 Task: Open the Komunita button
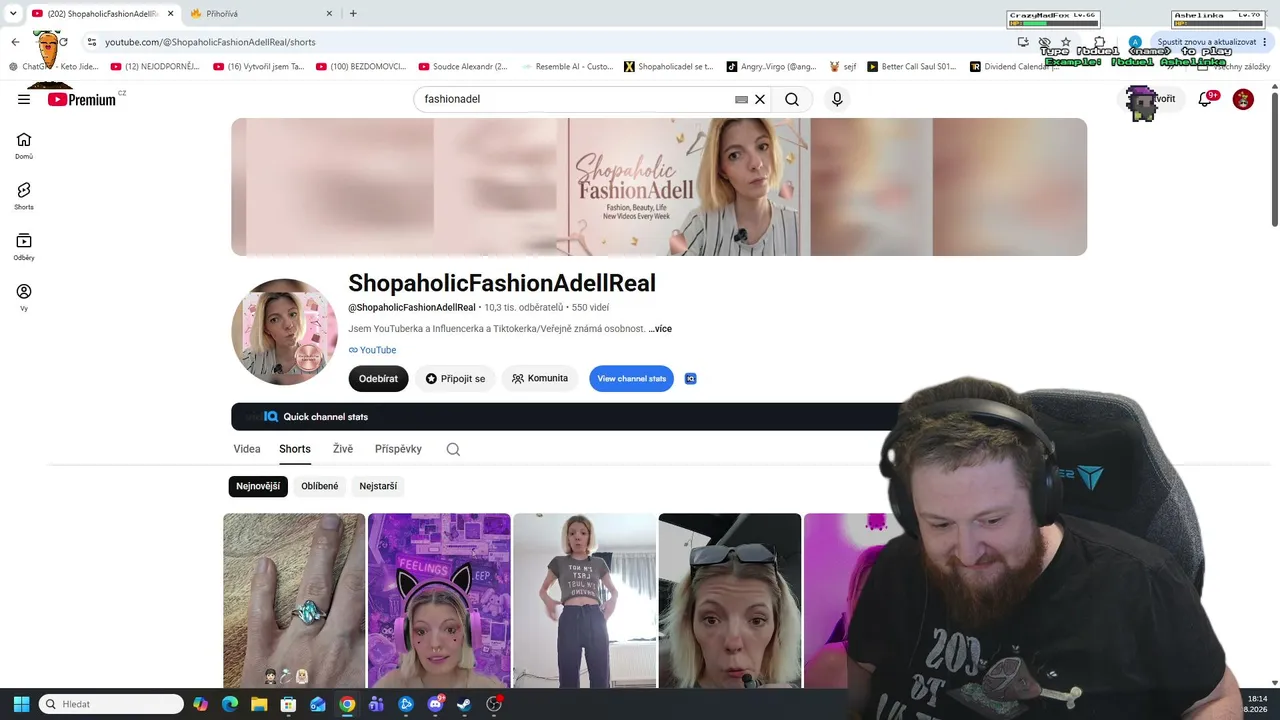(x=540, y=379)
